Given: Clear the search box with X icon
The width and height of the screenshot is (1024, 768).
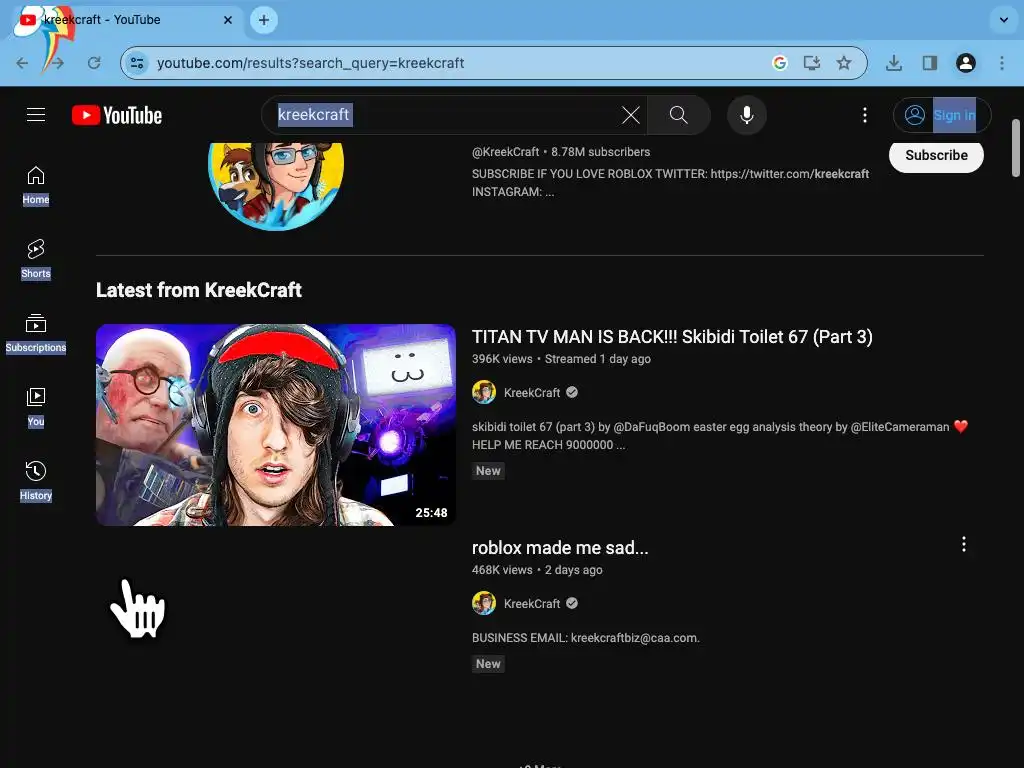Looking at the screenshot, I should (x=630, y=115).
